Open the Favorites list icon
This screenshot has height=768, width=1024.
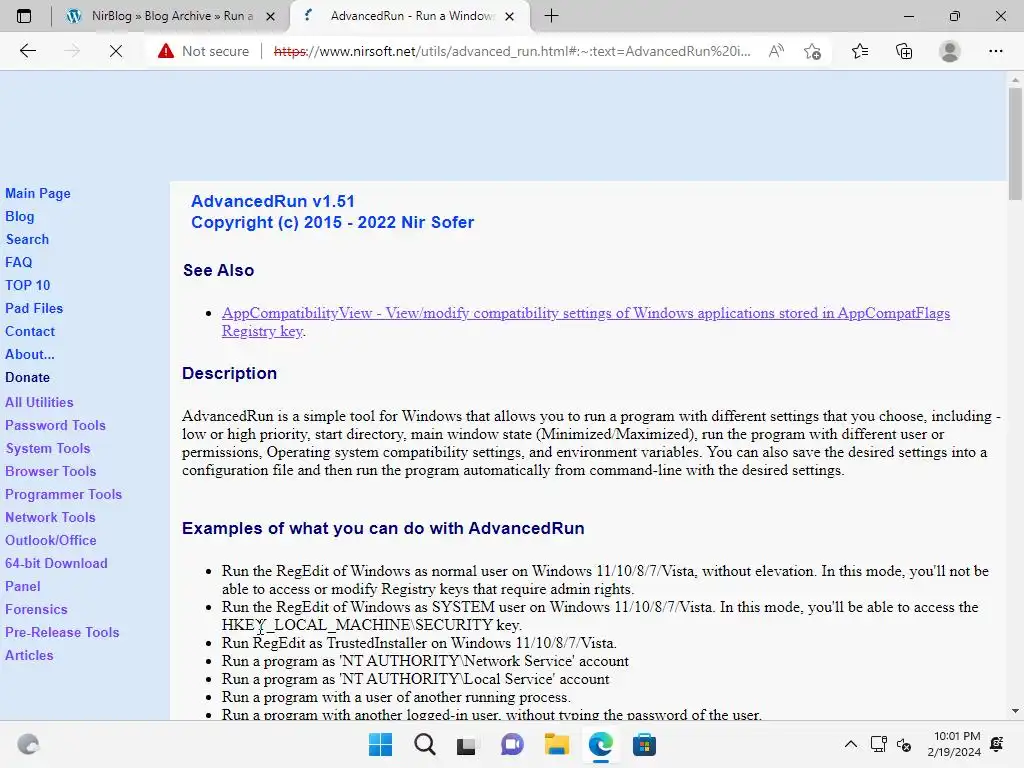click(860, 51)
